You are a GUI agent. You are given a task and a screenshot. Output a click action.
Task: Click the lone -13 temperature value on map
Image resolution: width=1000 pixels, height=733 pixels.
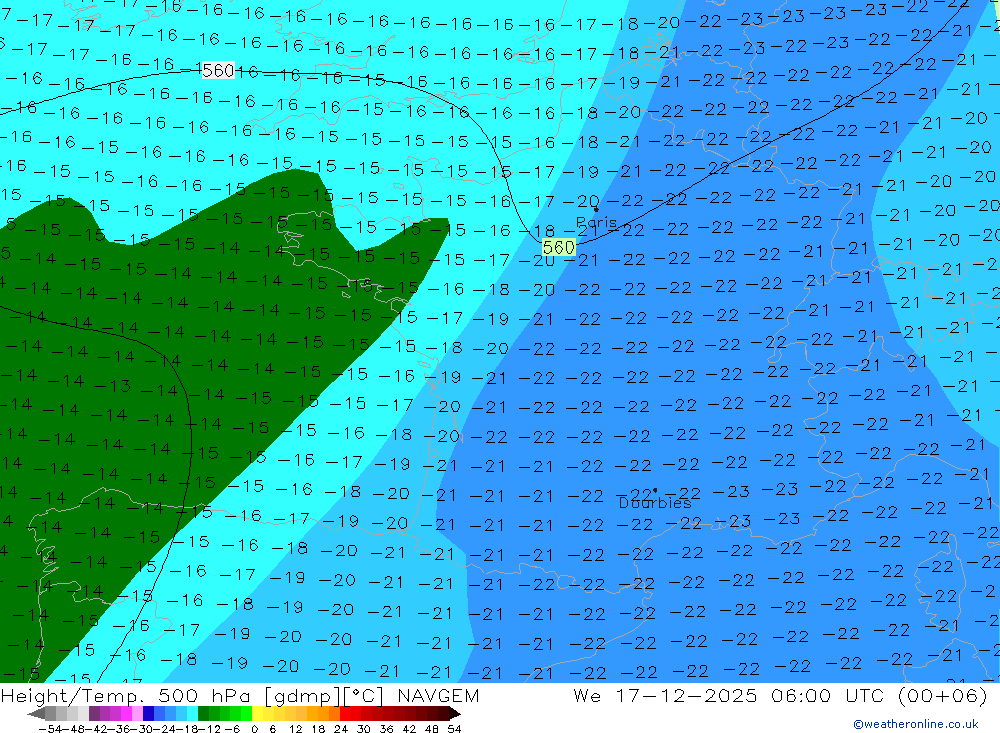(x=112, y=386)
